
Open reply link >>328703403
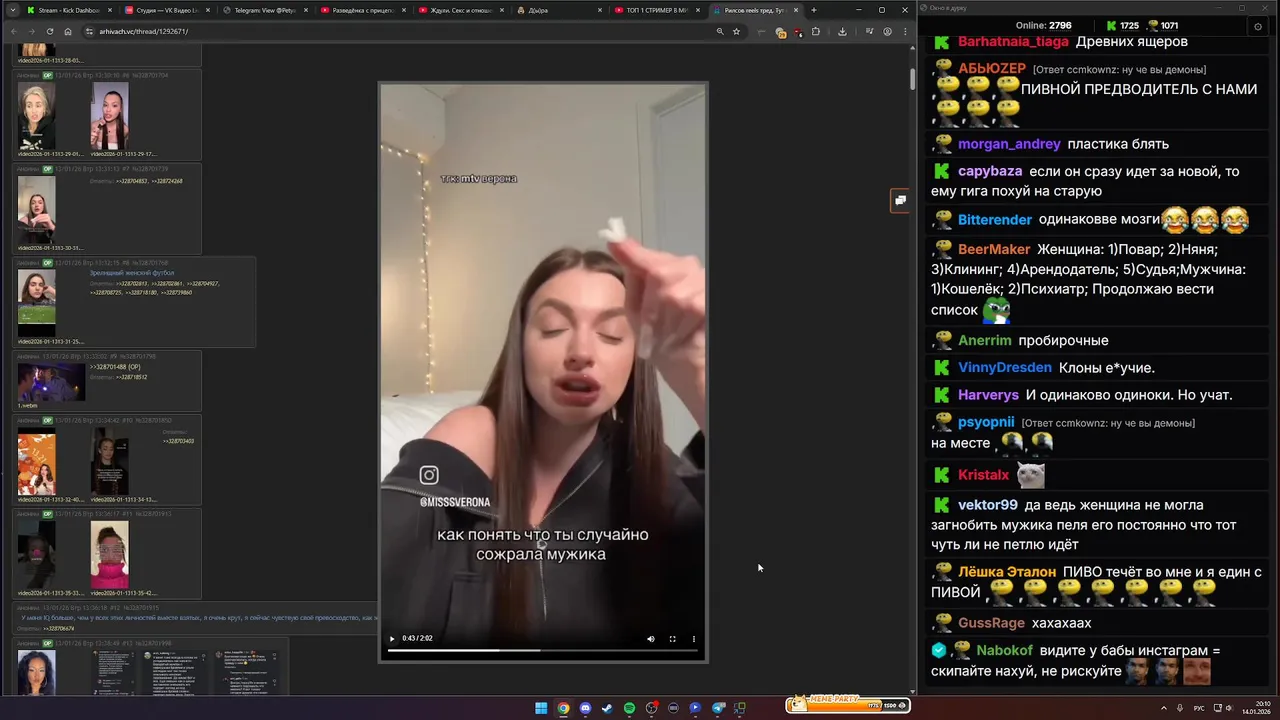click(179, 441)
